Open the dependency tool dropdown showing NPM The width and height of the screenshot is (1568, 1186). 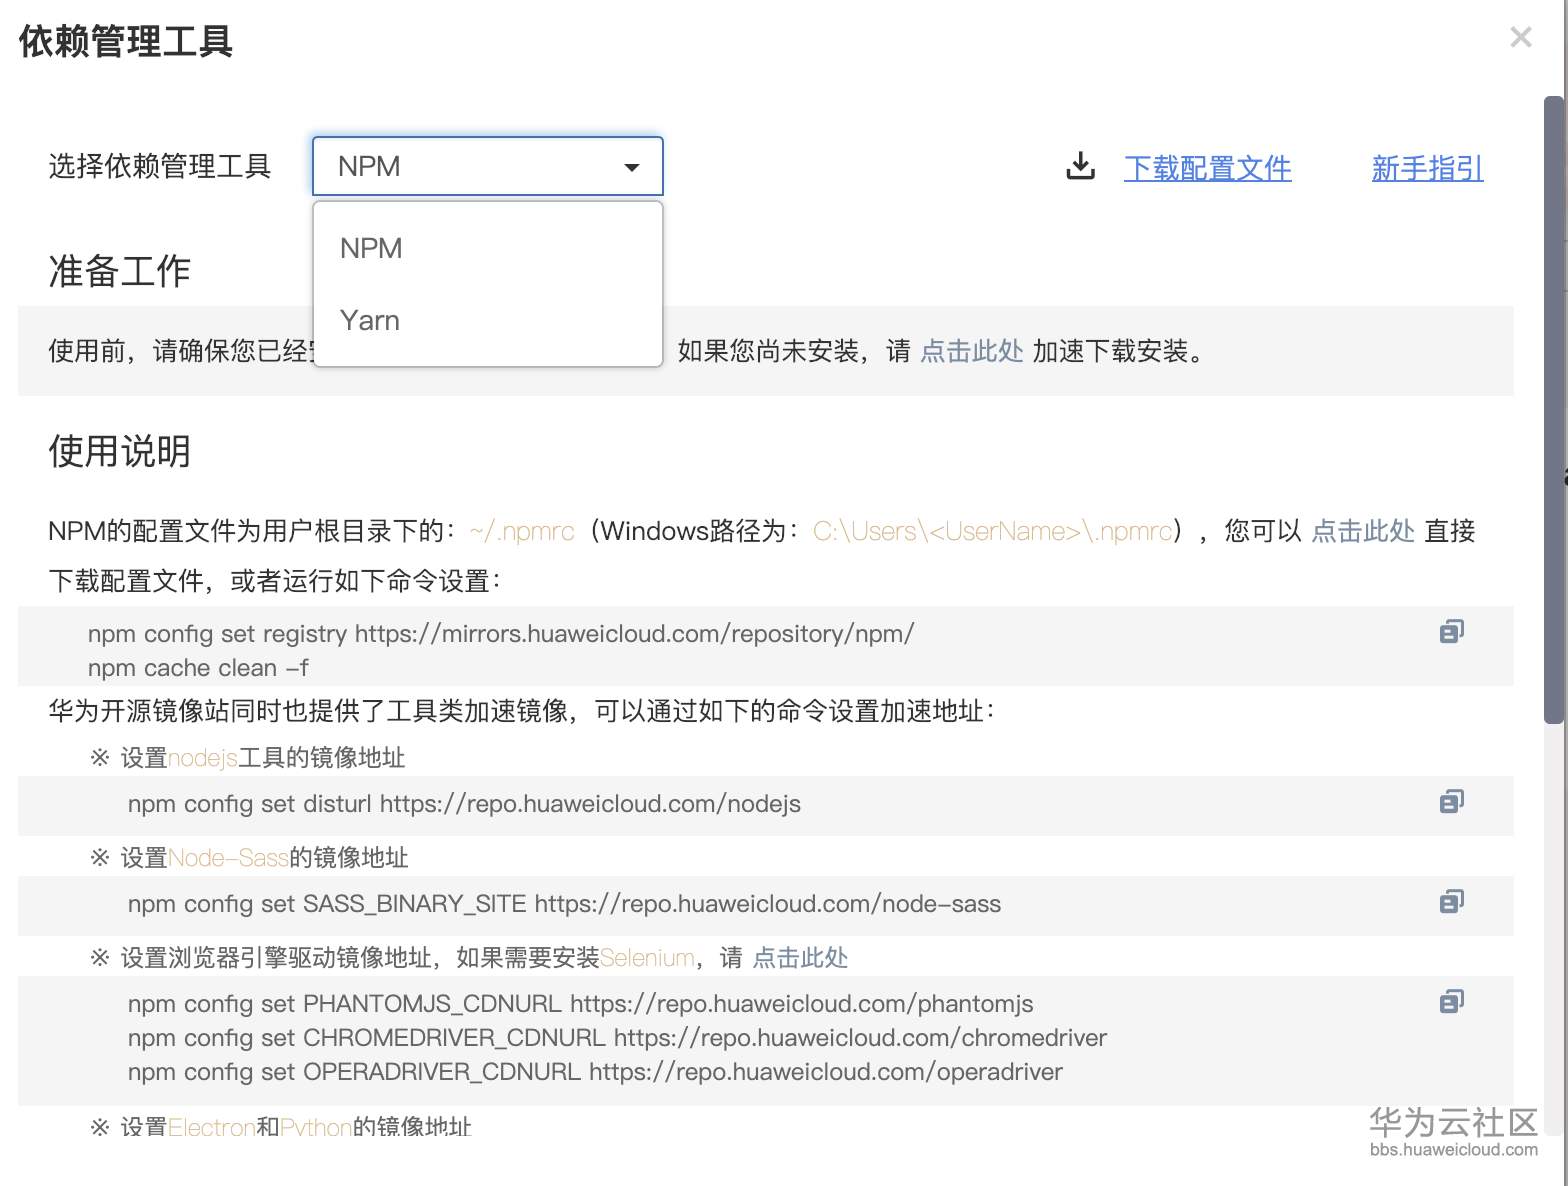point(488,166)
